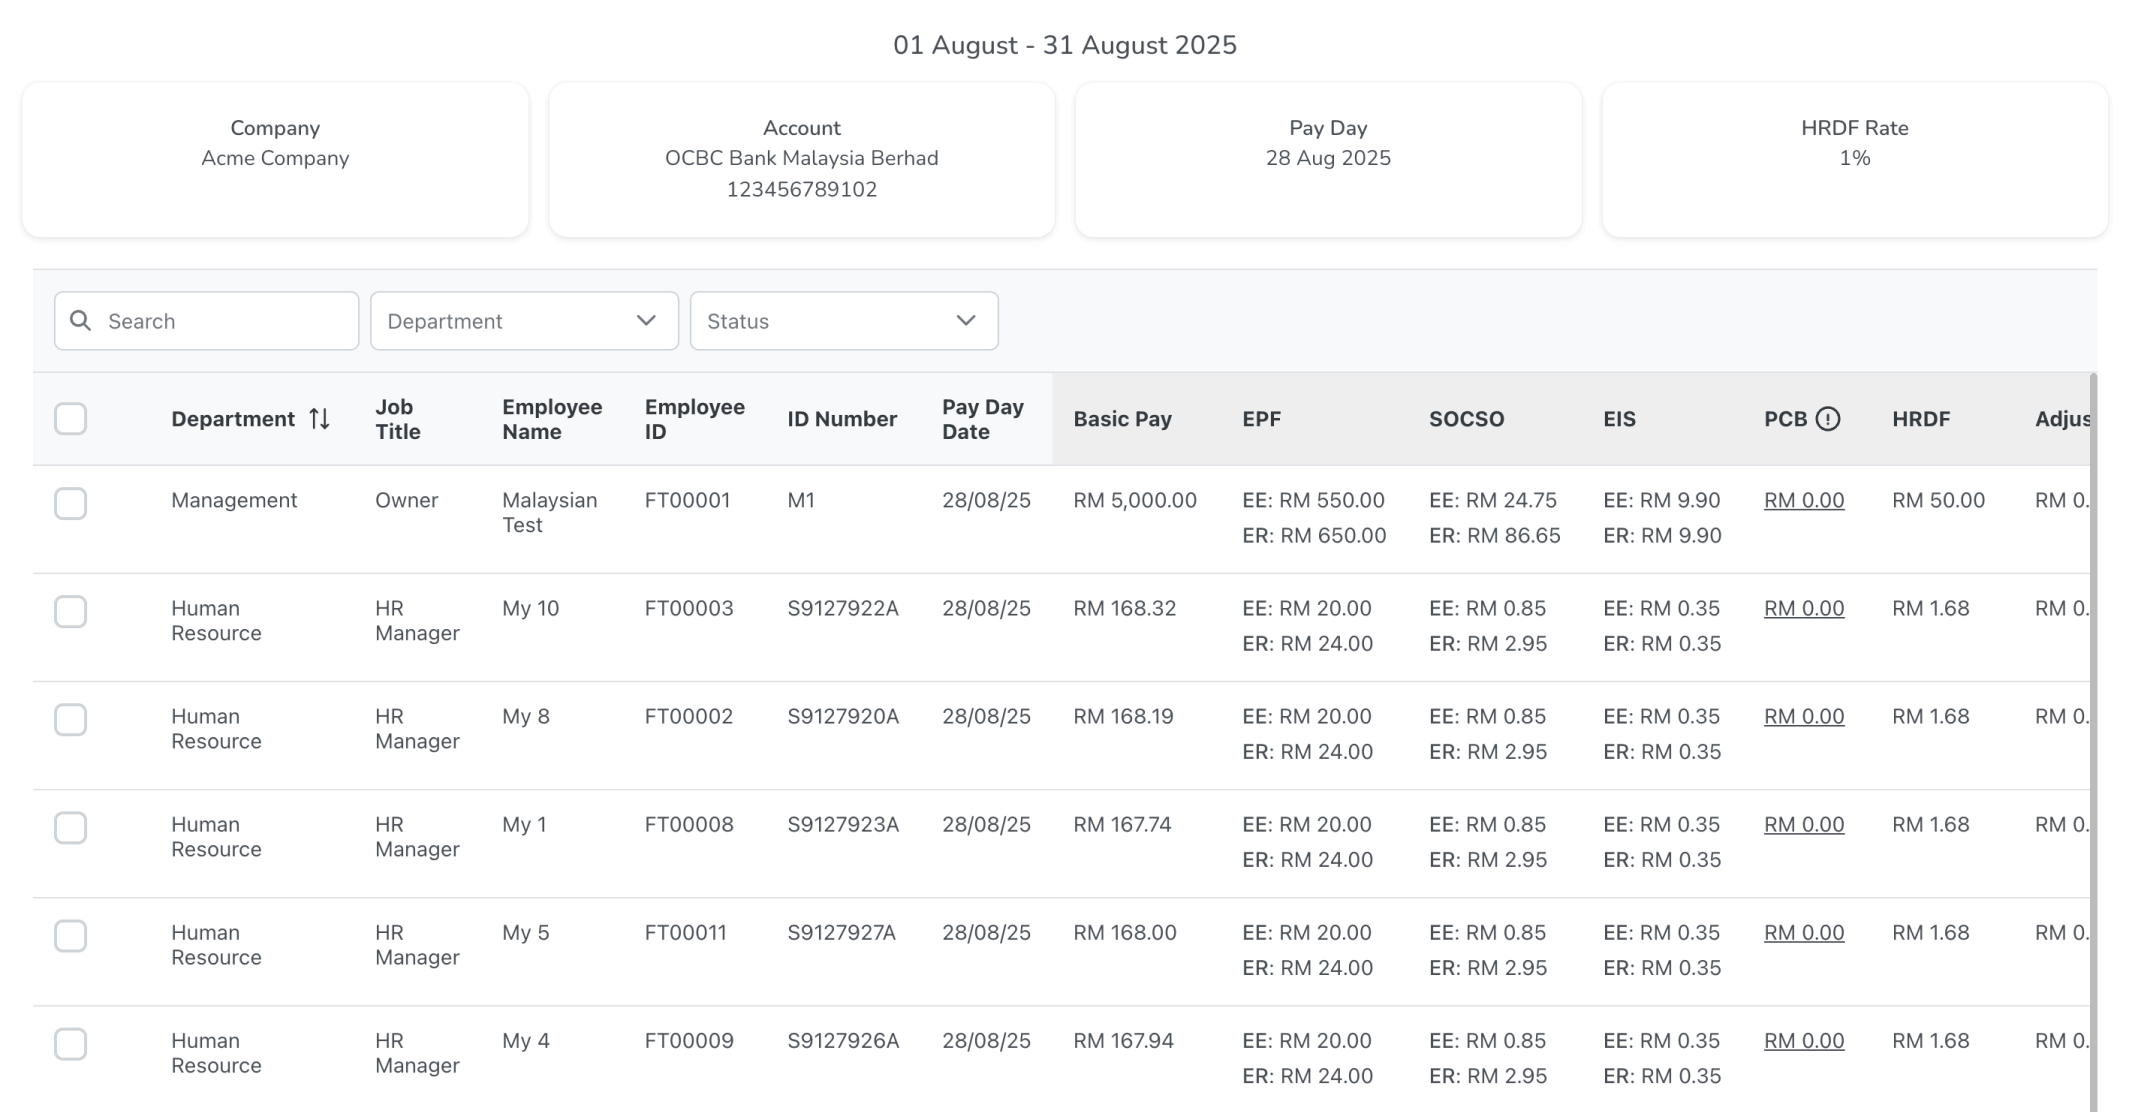Click the ID Number column header
The height and width of the screenshot is (1112, 2132).
click(842, 419)
